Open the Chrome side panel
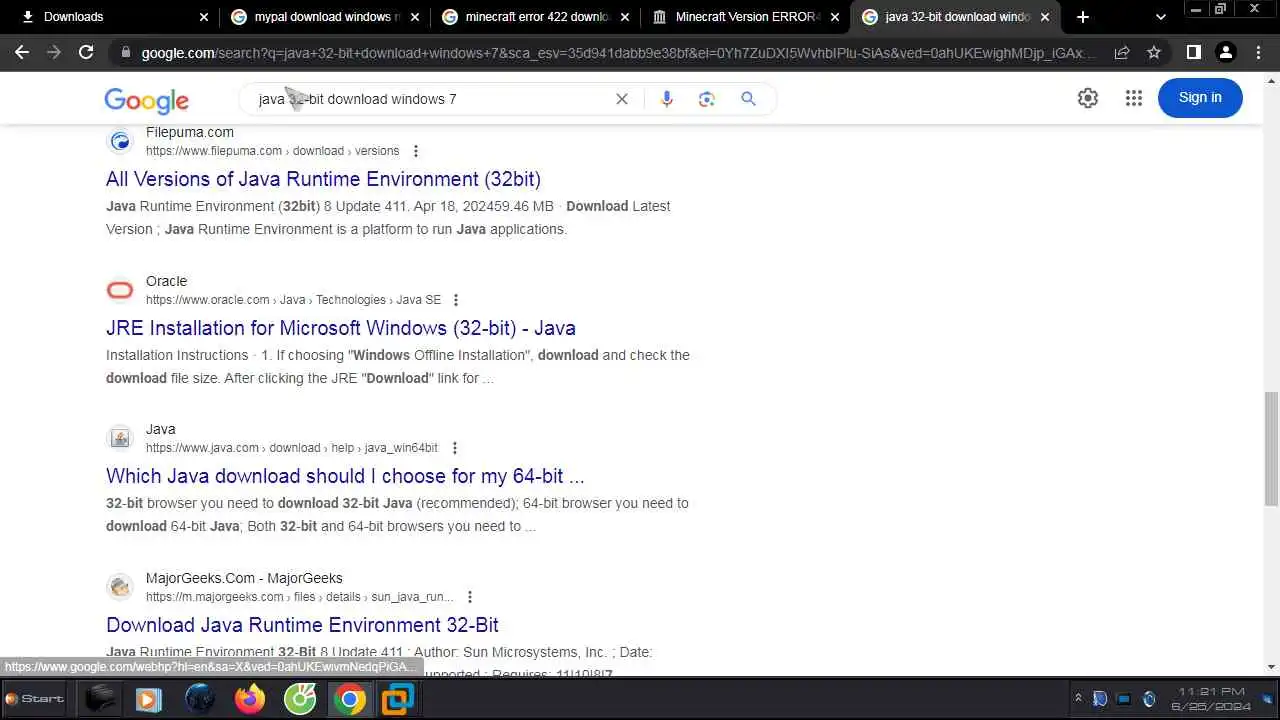The image size is (1280, 720). tap(1193, 52)
